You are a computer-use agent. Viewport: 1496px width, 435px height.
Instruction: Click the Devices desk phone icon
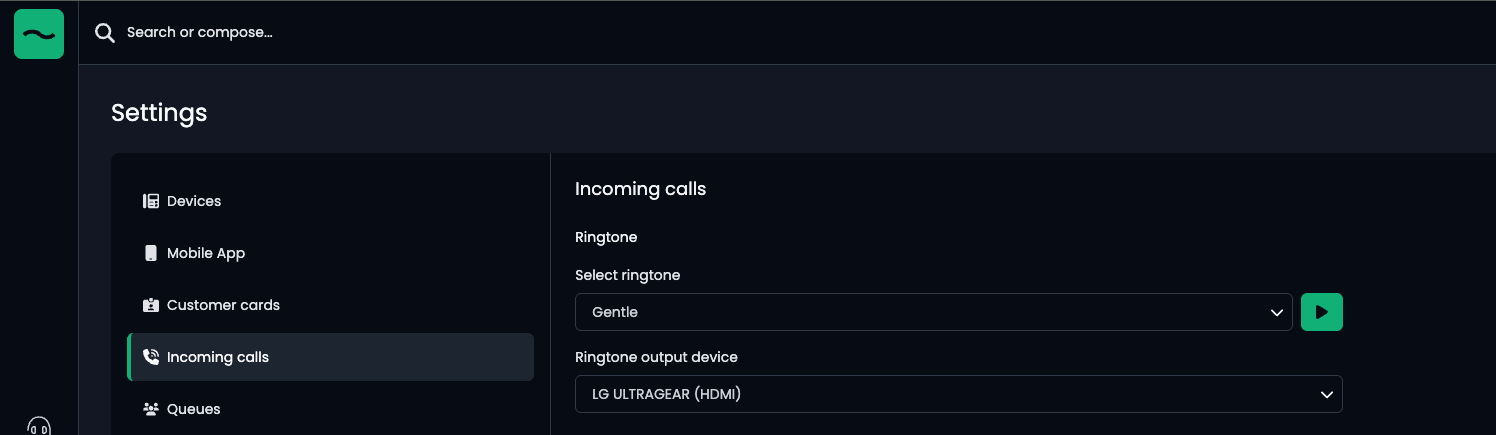coord(151,201)
